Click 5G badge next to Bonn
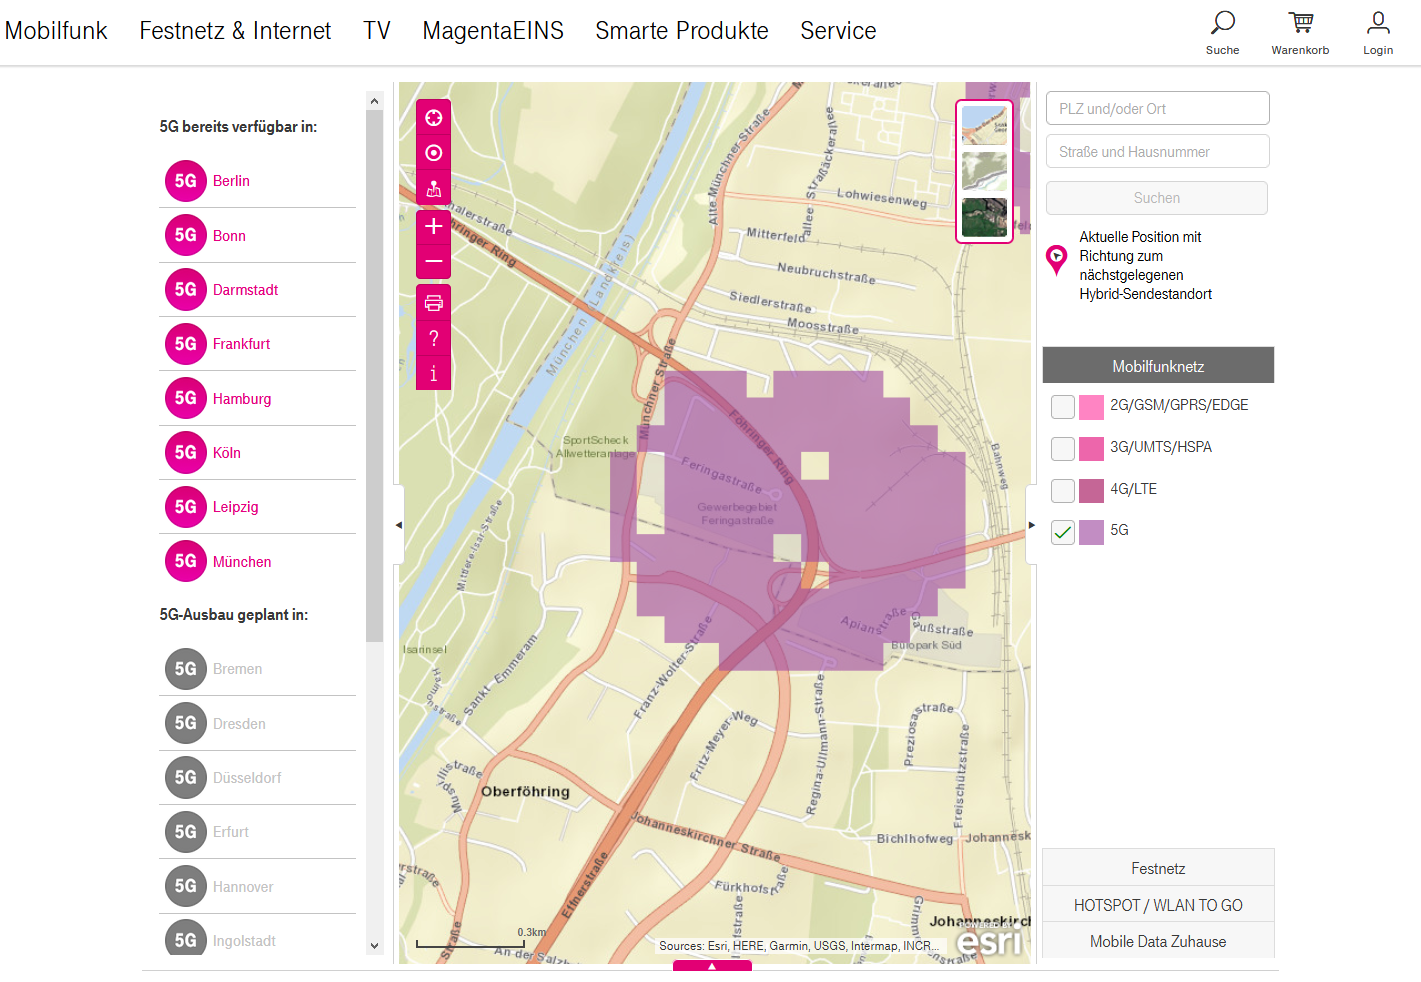Viewport: 1421px width, 982px height. 186,235
